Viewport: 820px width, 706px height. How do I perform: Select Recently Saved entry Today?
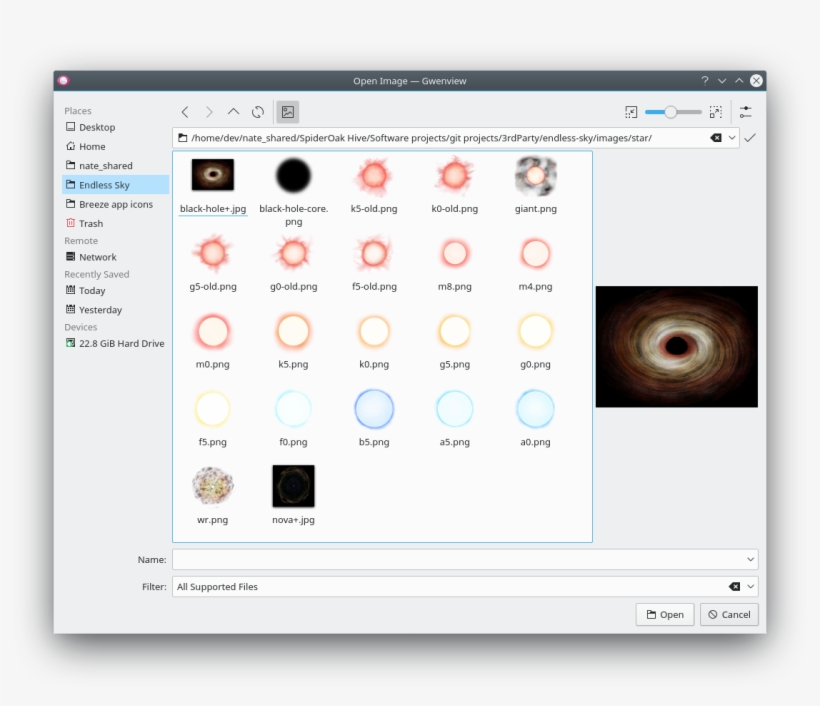(x=92, y=290)
